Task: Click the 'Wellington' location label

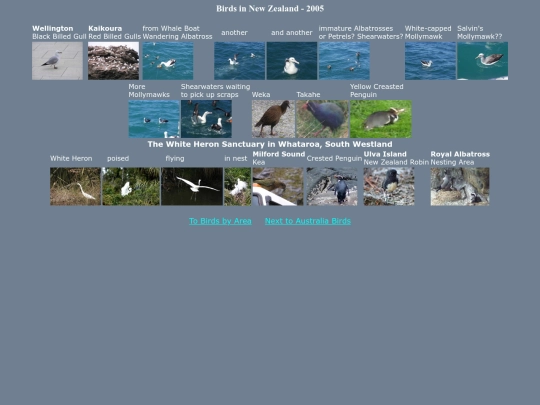Action: (53, 29)
